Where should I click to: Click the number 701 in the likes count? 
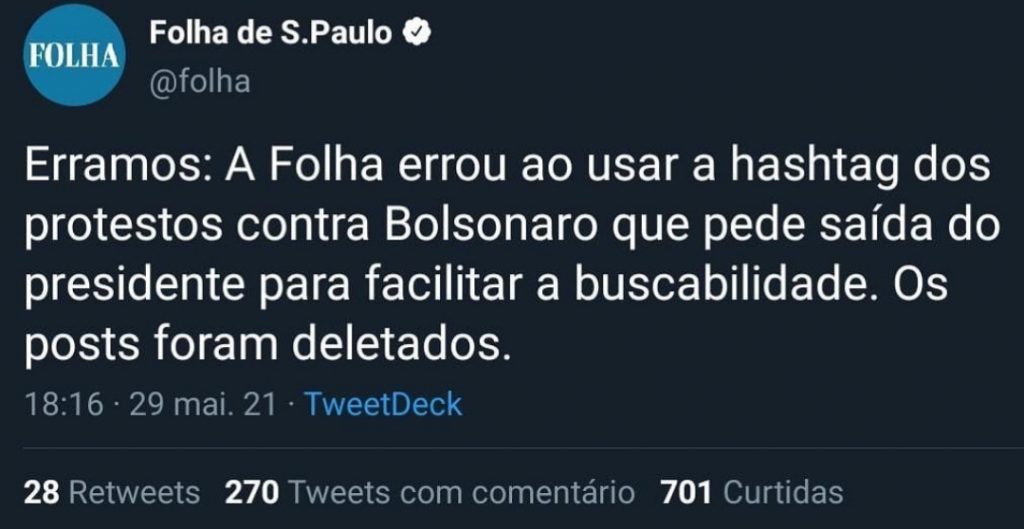(686, 492)
